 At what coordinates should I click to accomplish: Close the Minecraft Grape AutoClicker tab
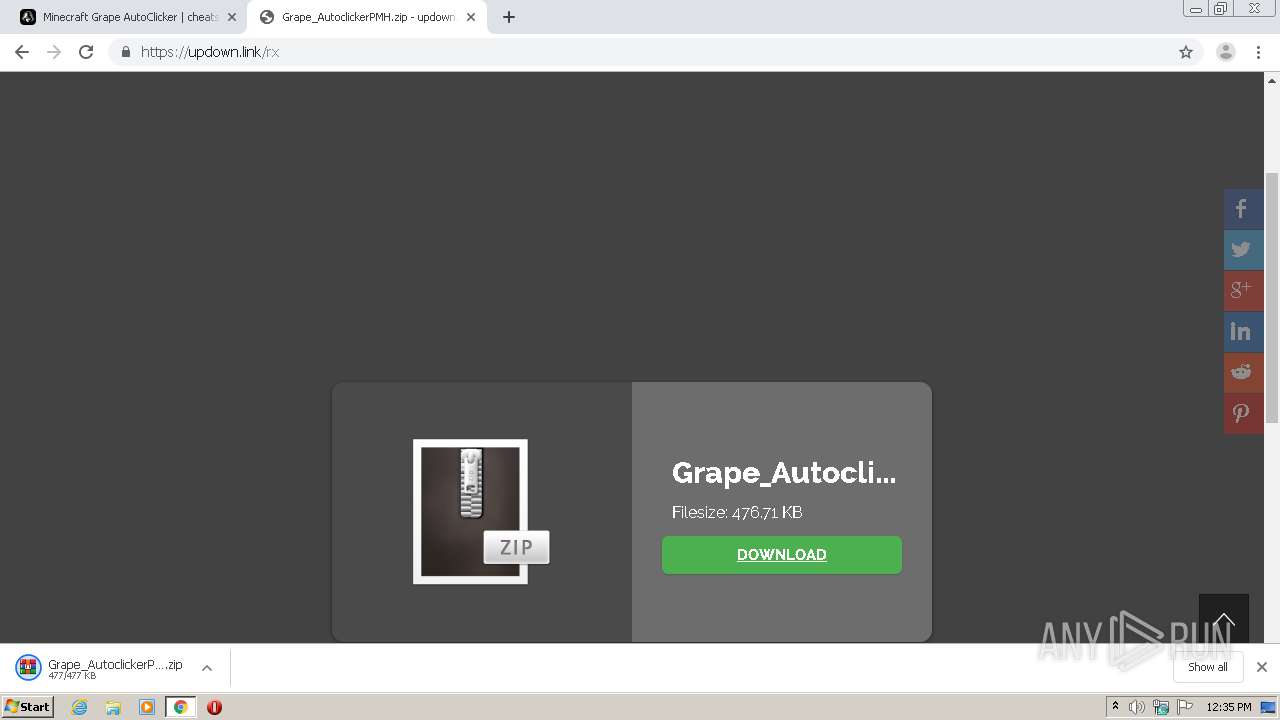232,17
